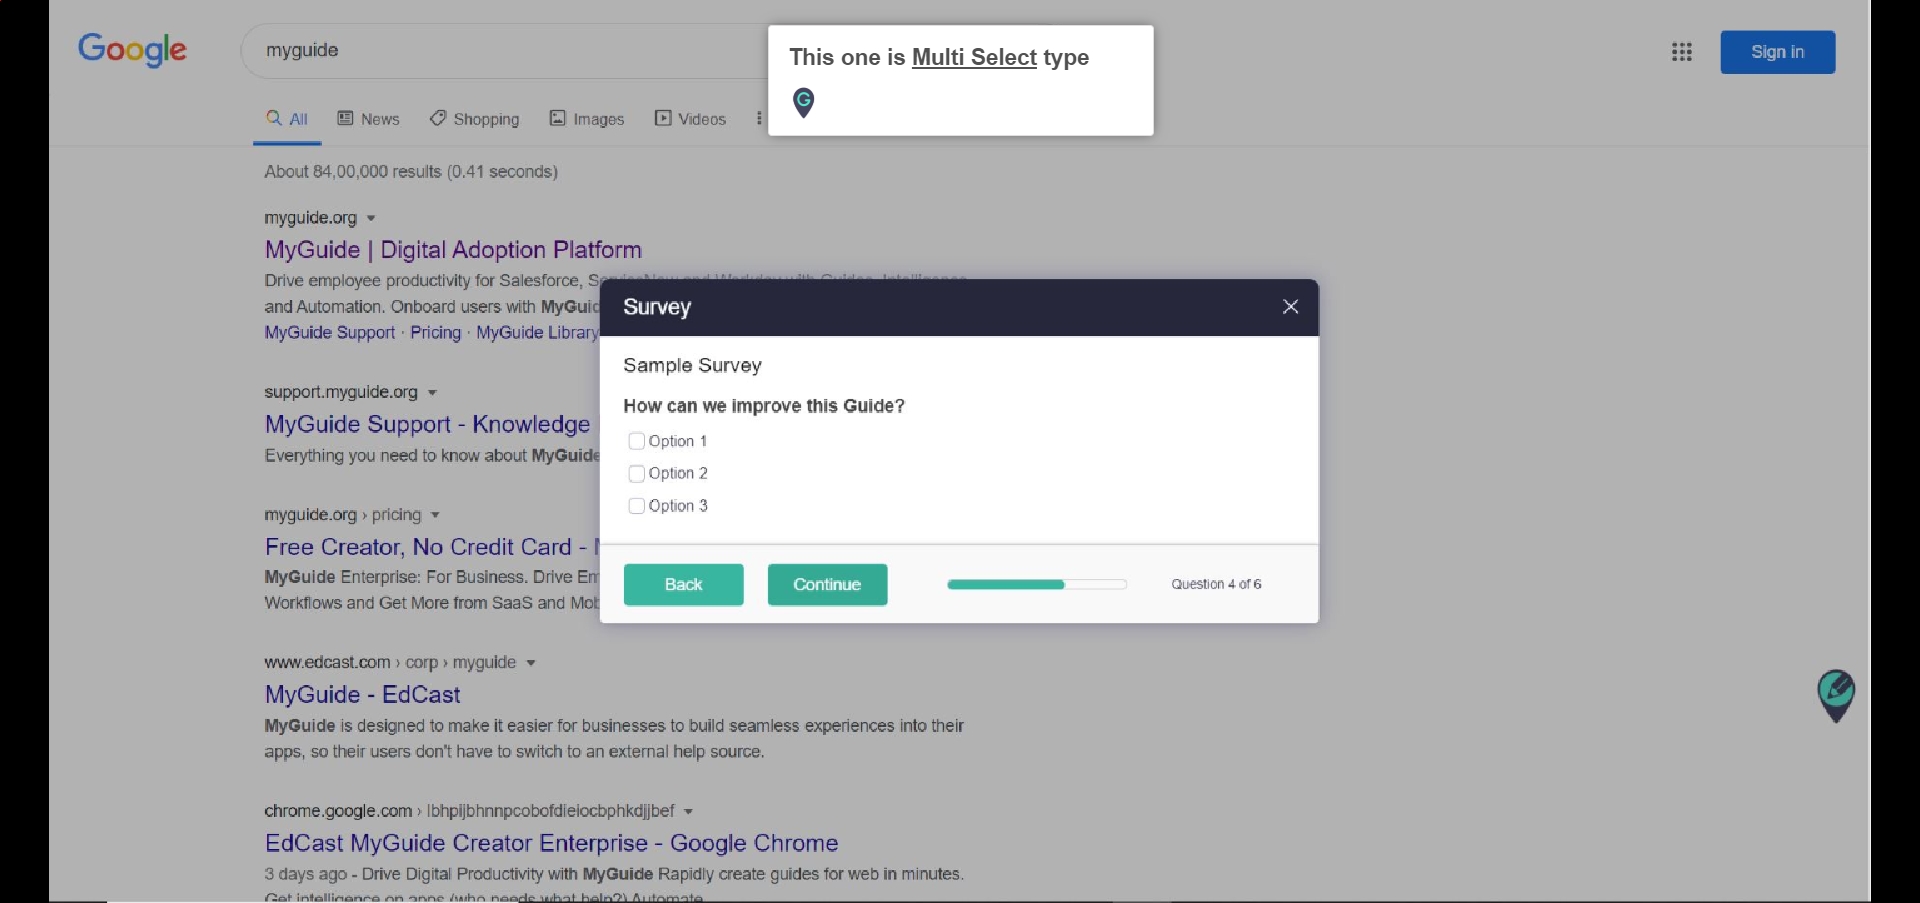The width and height of the screenshot is (1920, 903).
Task: Switch to the News search tab
Action: pos(368,119)
